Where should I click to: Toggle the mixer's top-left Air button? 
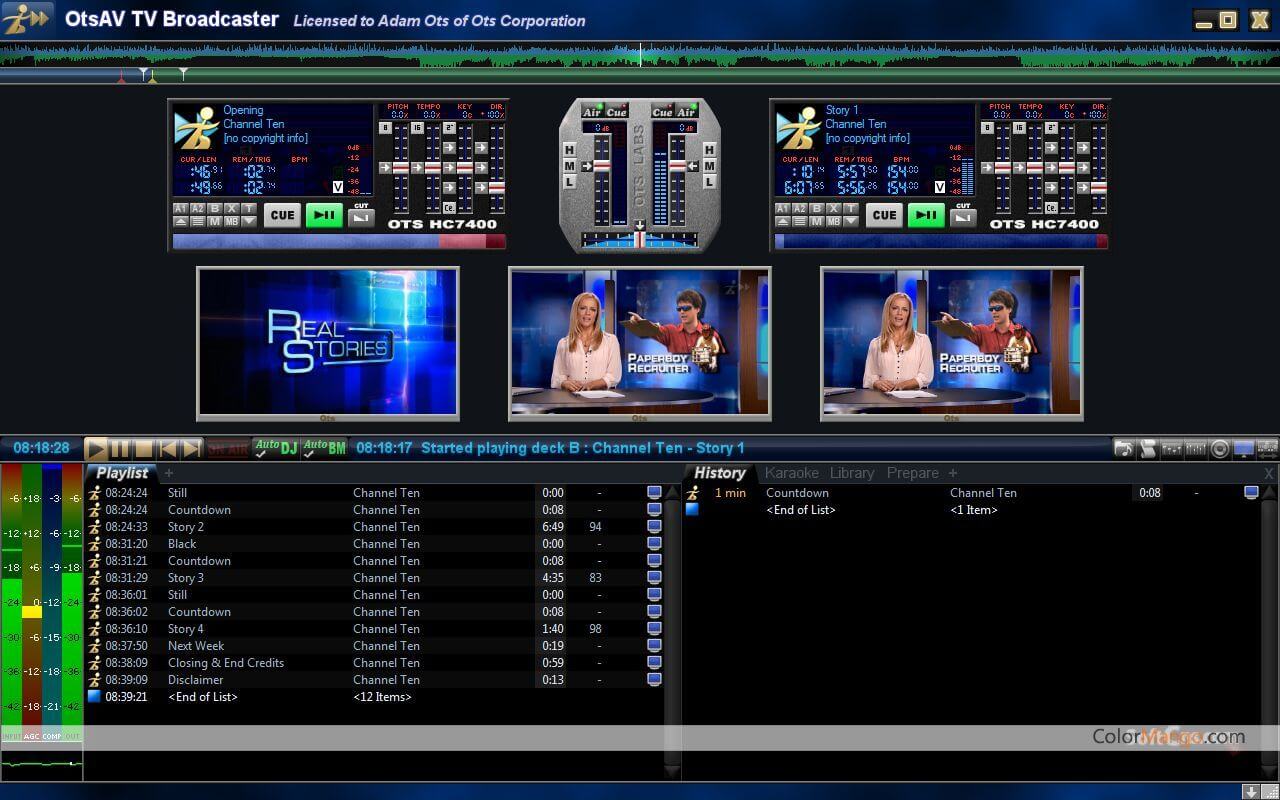(592, 112)
